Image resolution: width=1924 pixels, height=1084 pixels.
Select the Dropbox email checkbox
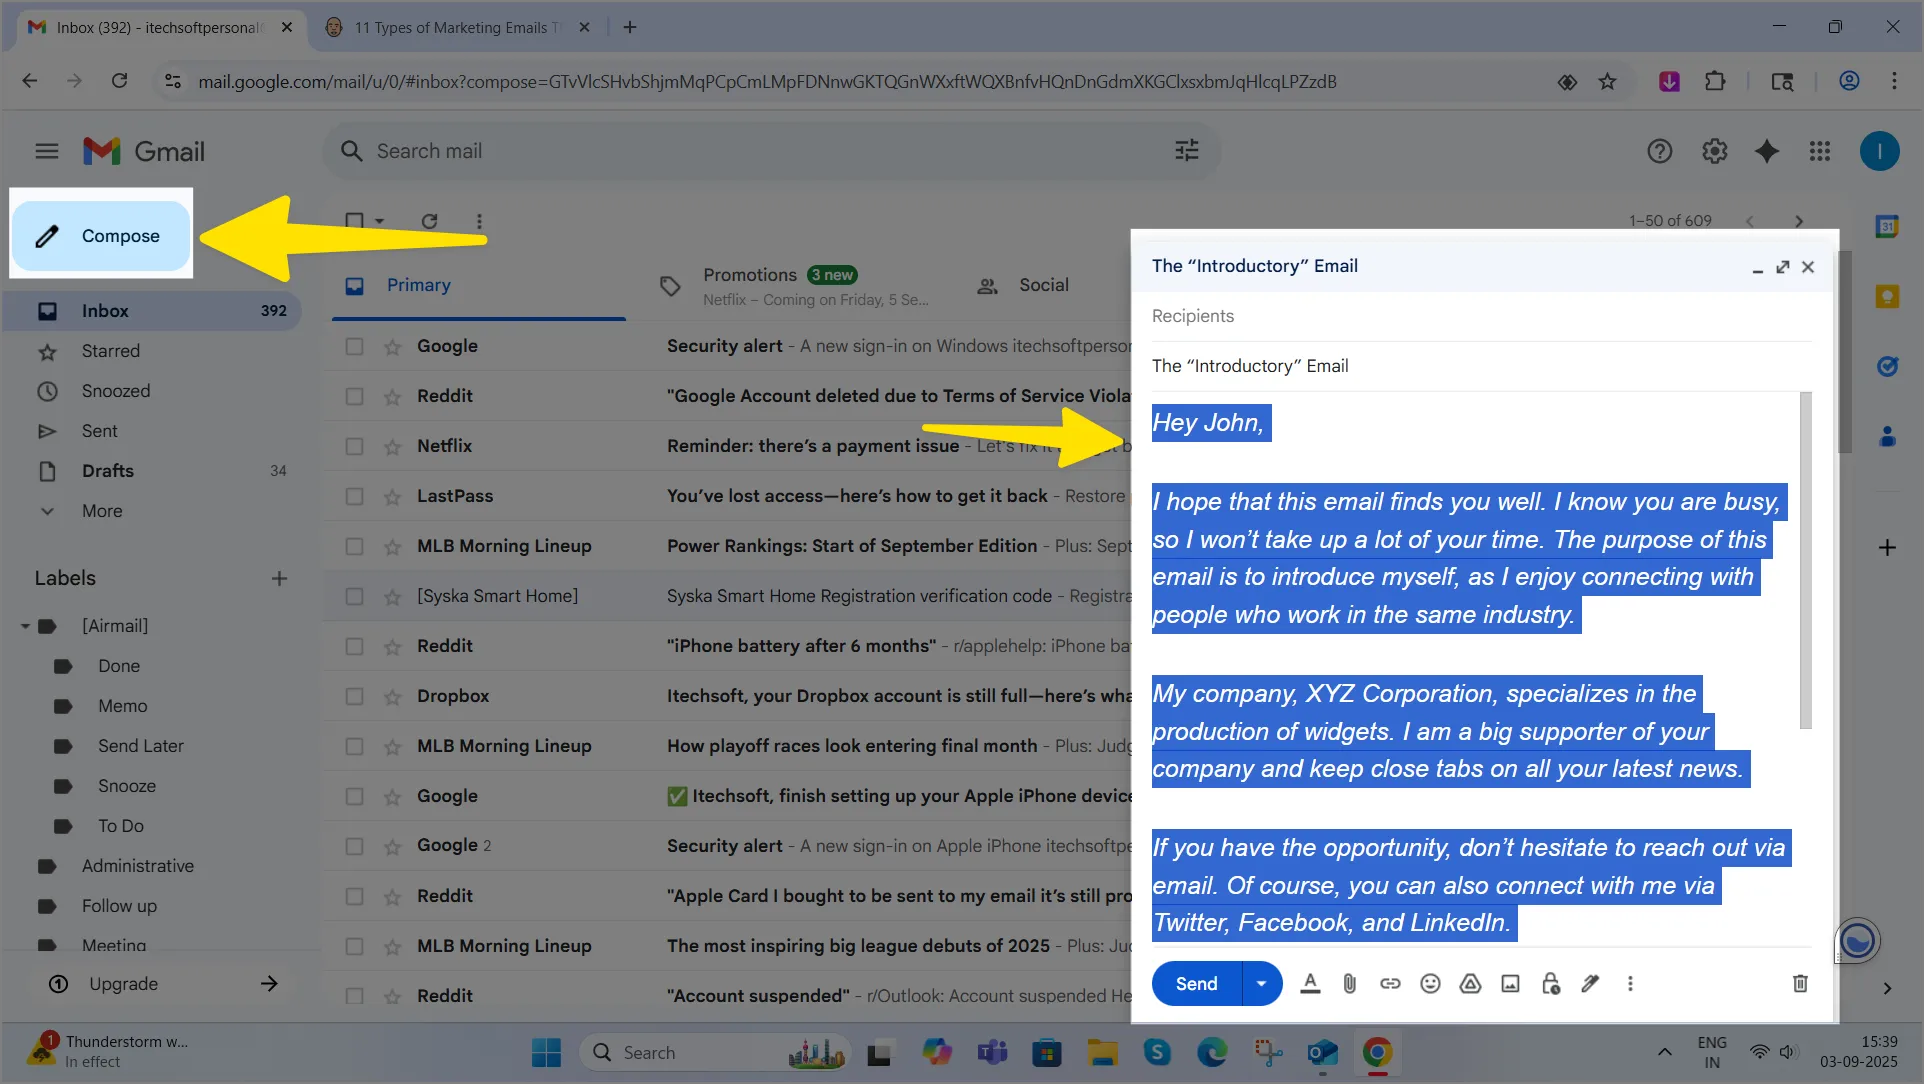click(x=354, y=696)
